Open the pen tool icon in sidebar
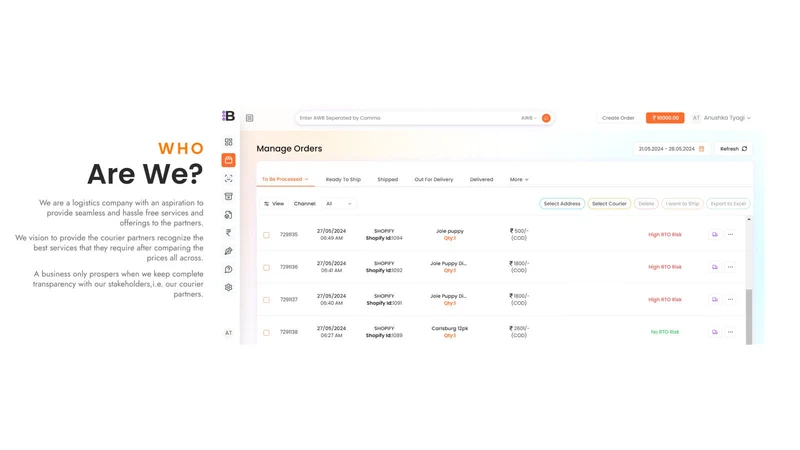This screenshot has height=450, width=800. (229, 251)
